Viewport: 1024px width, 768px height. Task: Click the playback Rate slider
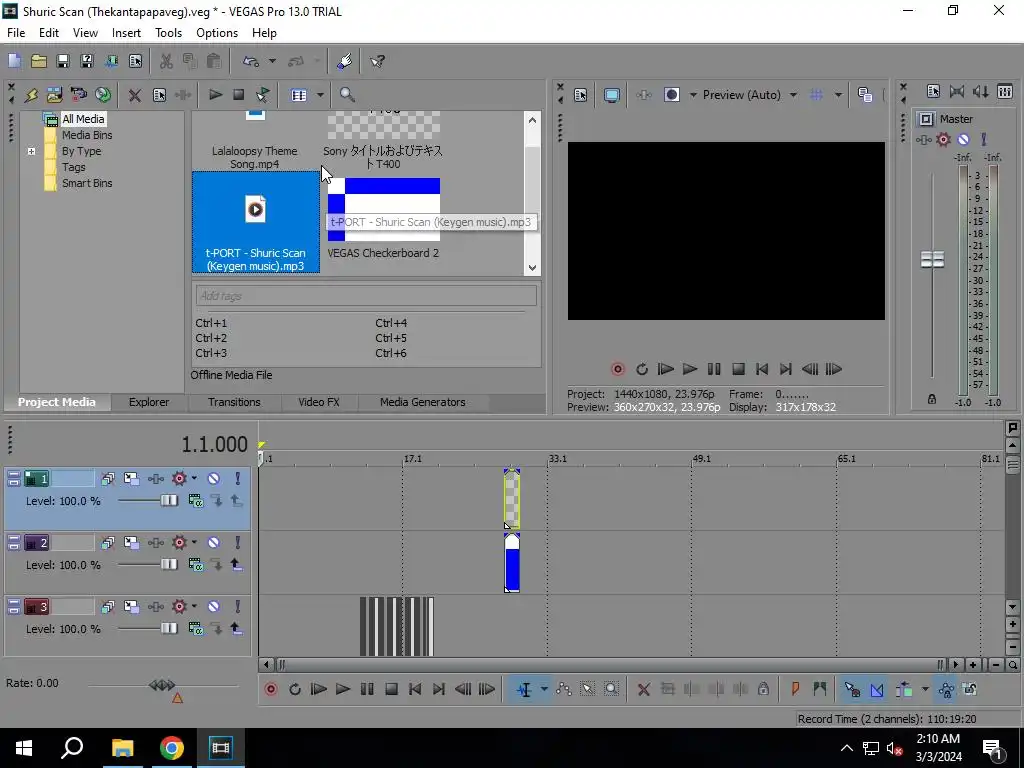162,685
